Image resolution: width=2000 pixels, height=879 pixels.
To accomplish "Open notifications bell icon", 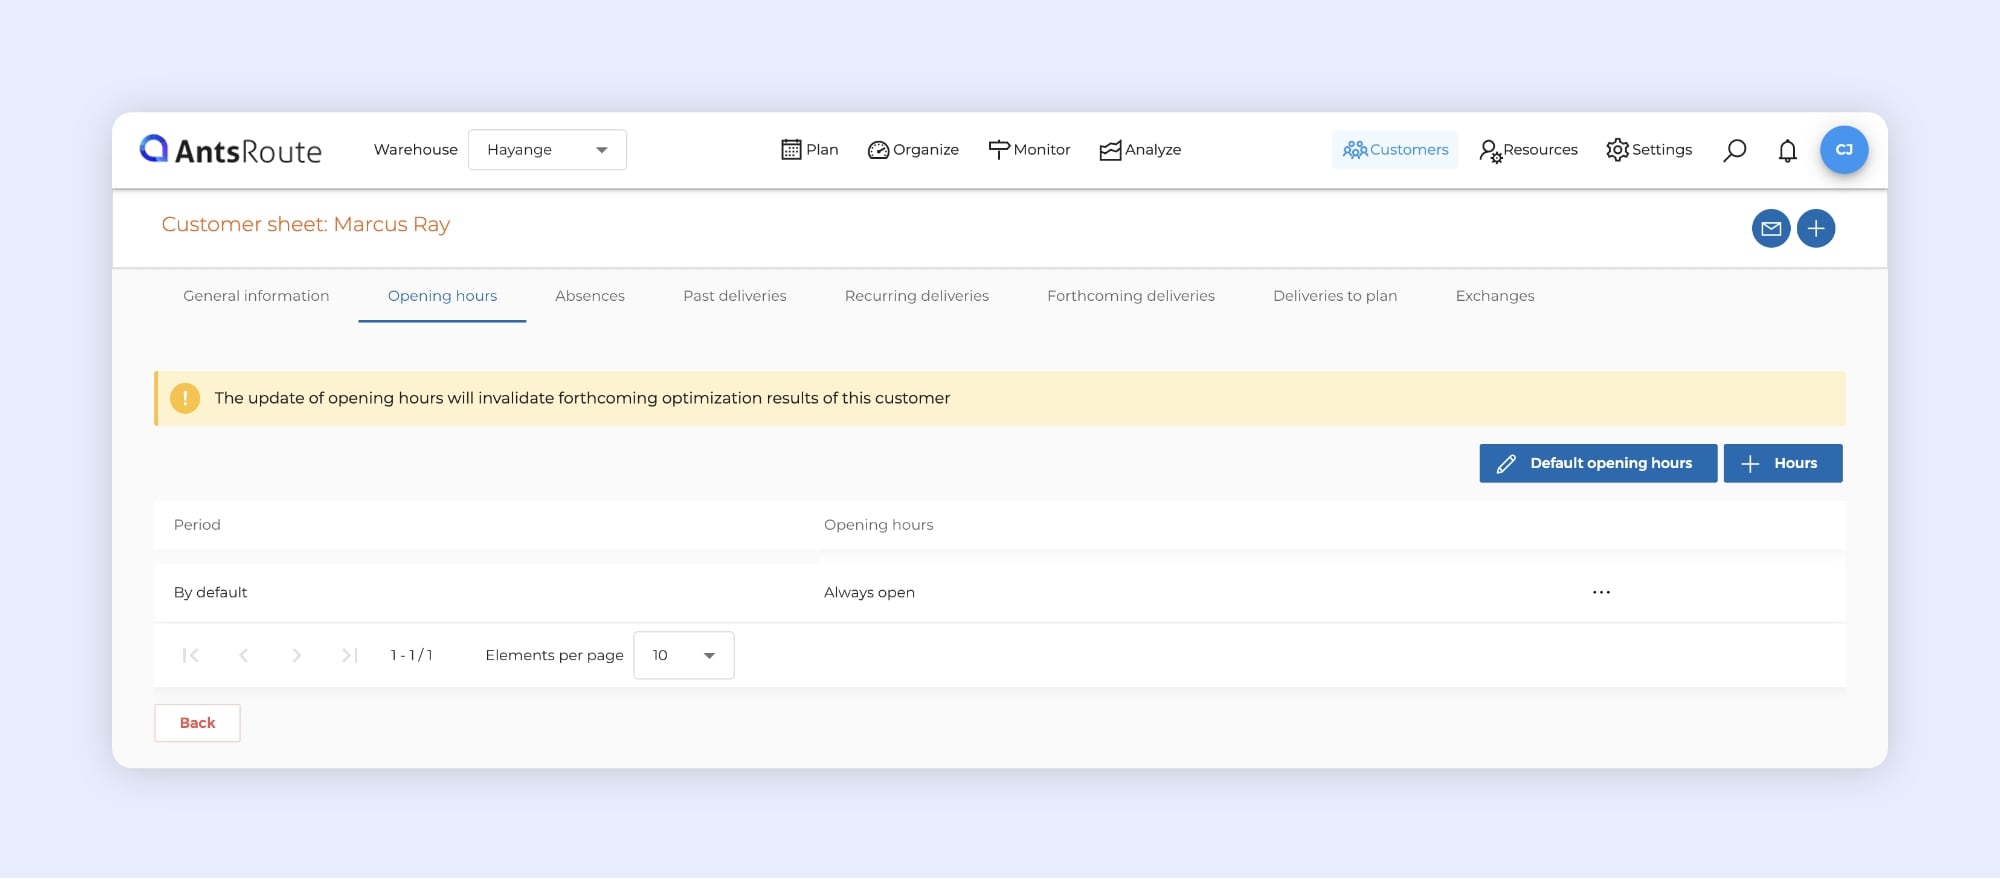I will (1787, 150).
